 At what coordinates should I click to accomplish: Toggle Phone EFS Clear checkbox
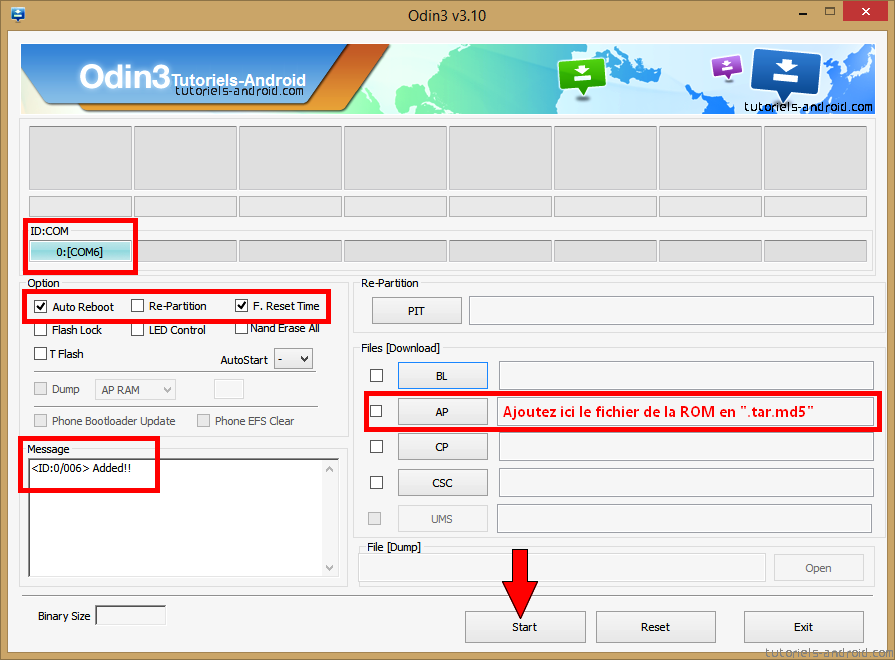203,421
